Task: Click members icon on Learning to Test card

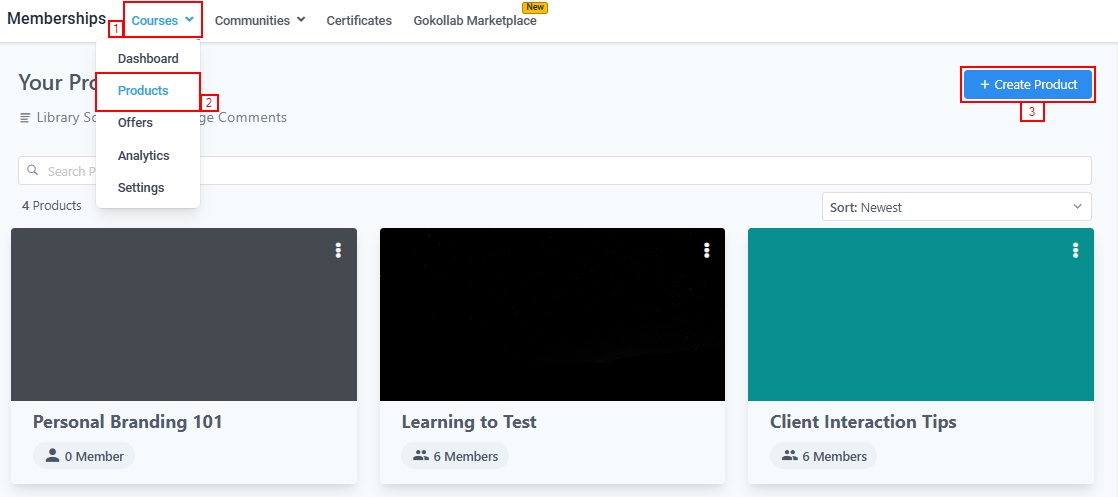Action: pos(420,456)
